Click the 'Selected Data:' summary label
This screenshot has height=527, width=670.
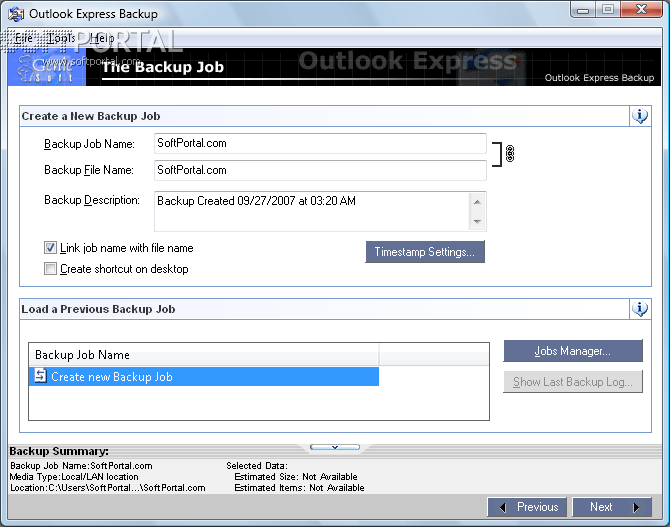point(257,465)
